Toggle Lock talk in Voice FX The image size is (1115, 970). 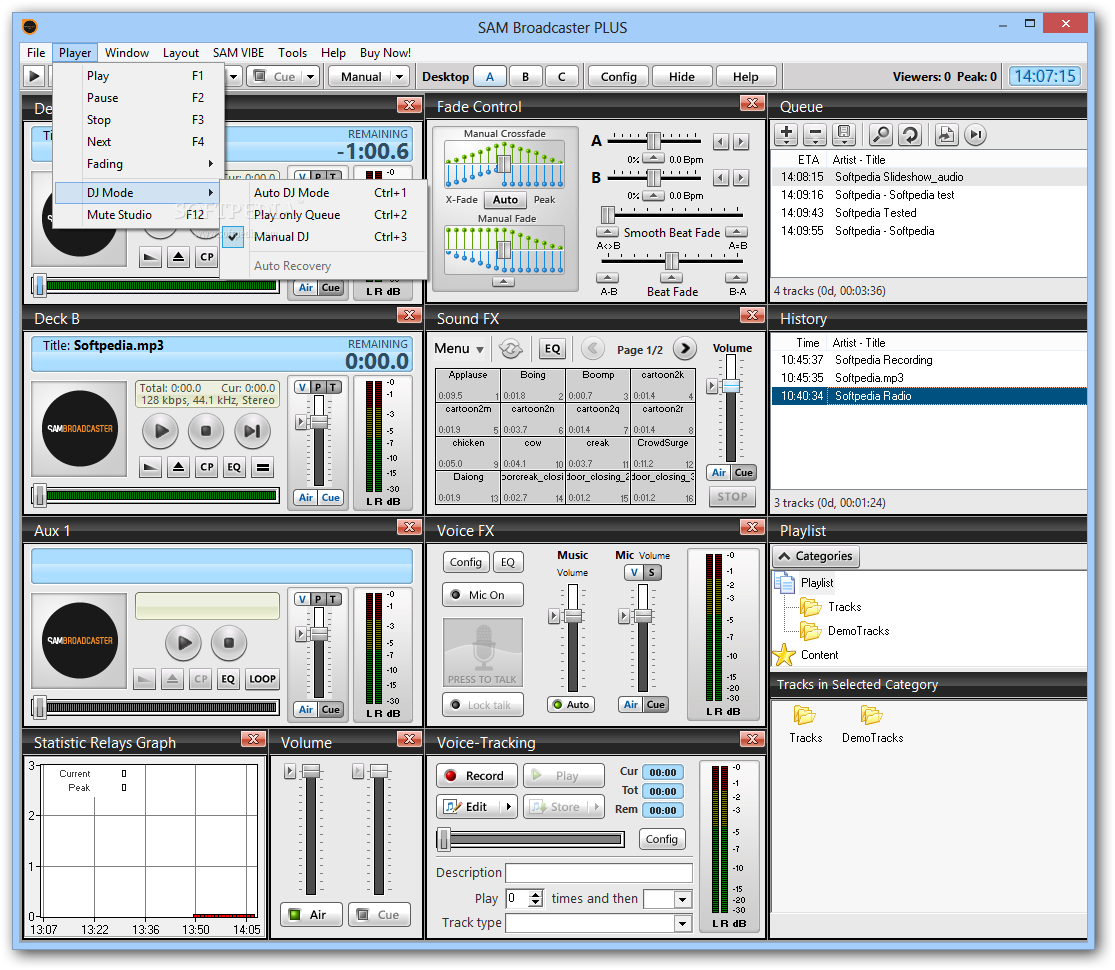(x=483, y=705)
